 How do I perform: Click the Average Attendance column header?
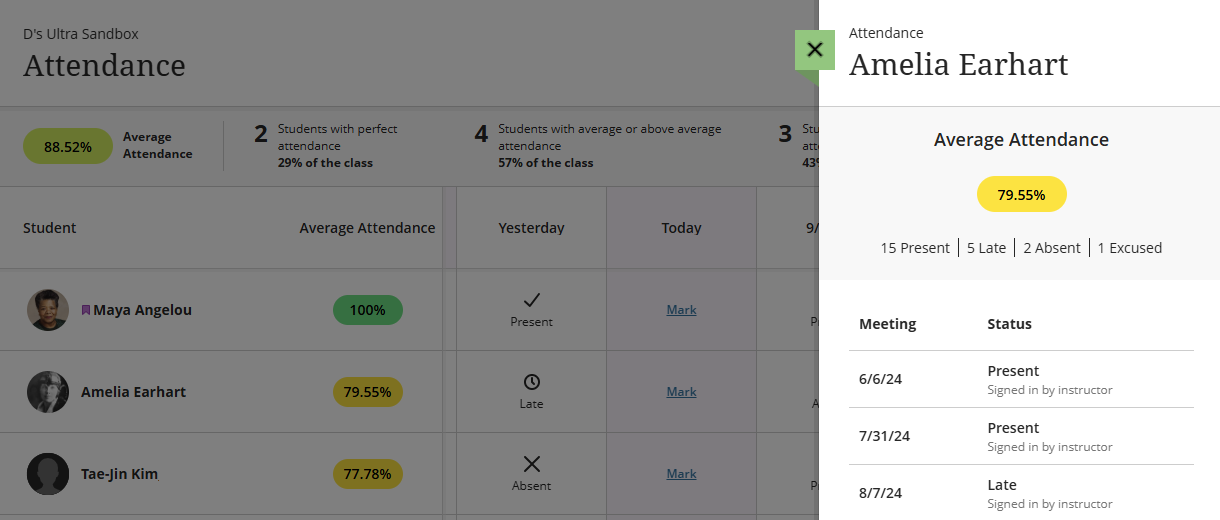point(368,228)
